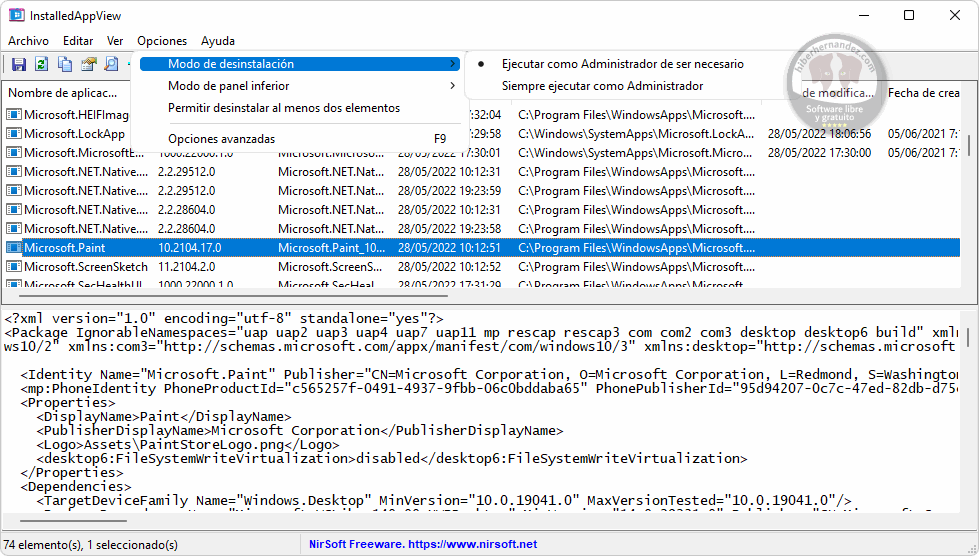Click 'C:\Windows\SystemApps\Microsoft.LockA...' path cell

(636, 134)
